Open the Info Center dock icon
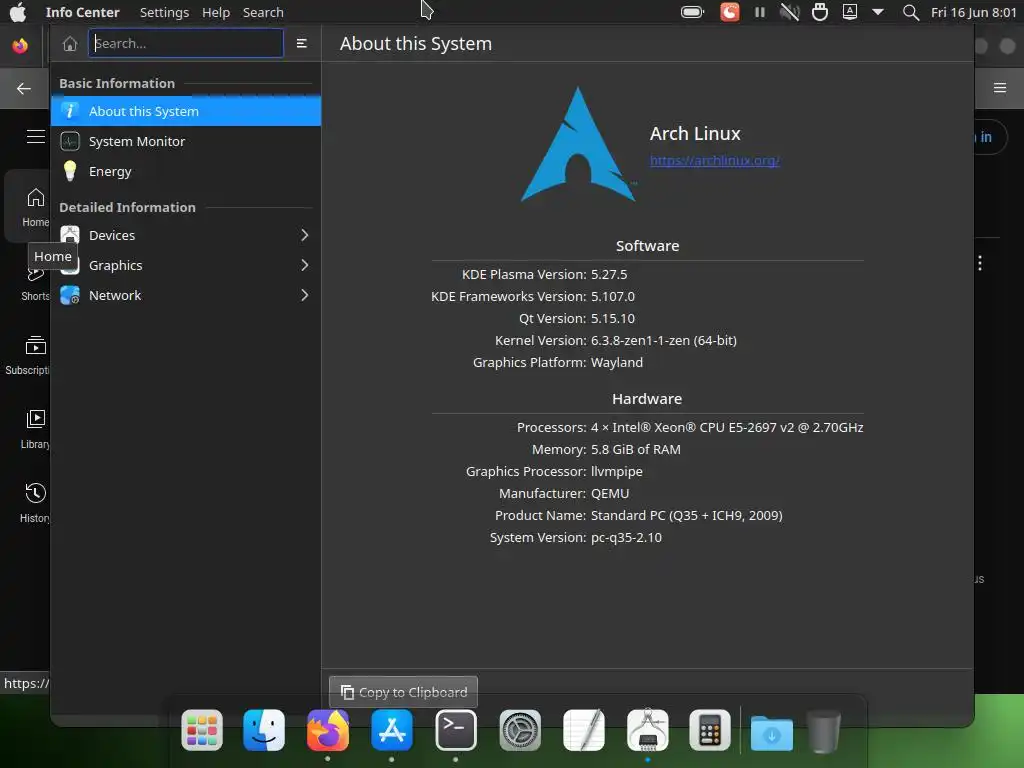The width and height of the screenshot is (1024, 768). pyautogui.click(x=647, y=730)
